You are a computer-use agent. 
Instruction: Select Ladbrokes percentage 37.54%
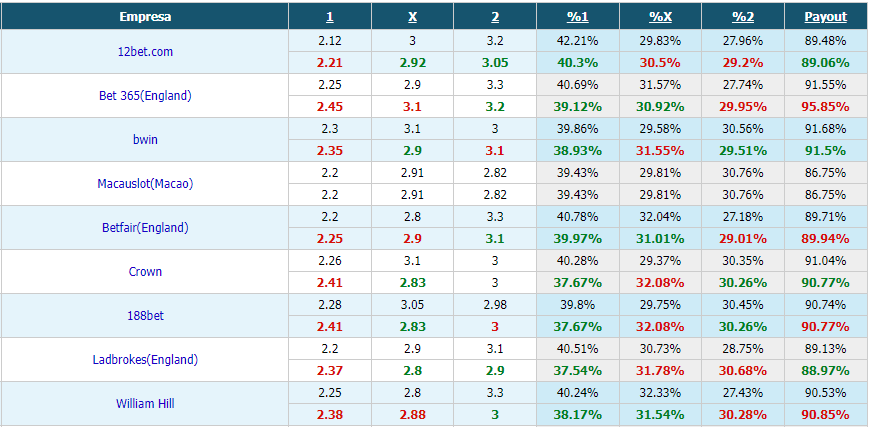click(578, 370)
